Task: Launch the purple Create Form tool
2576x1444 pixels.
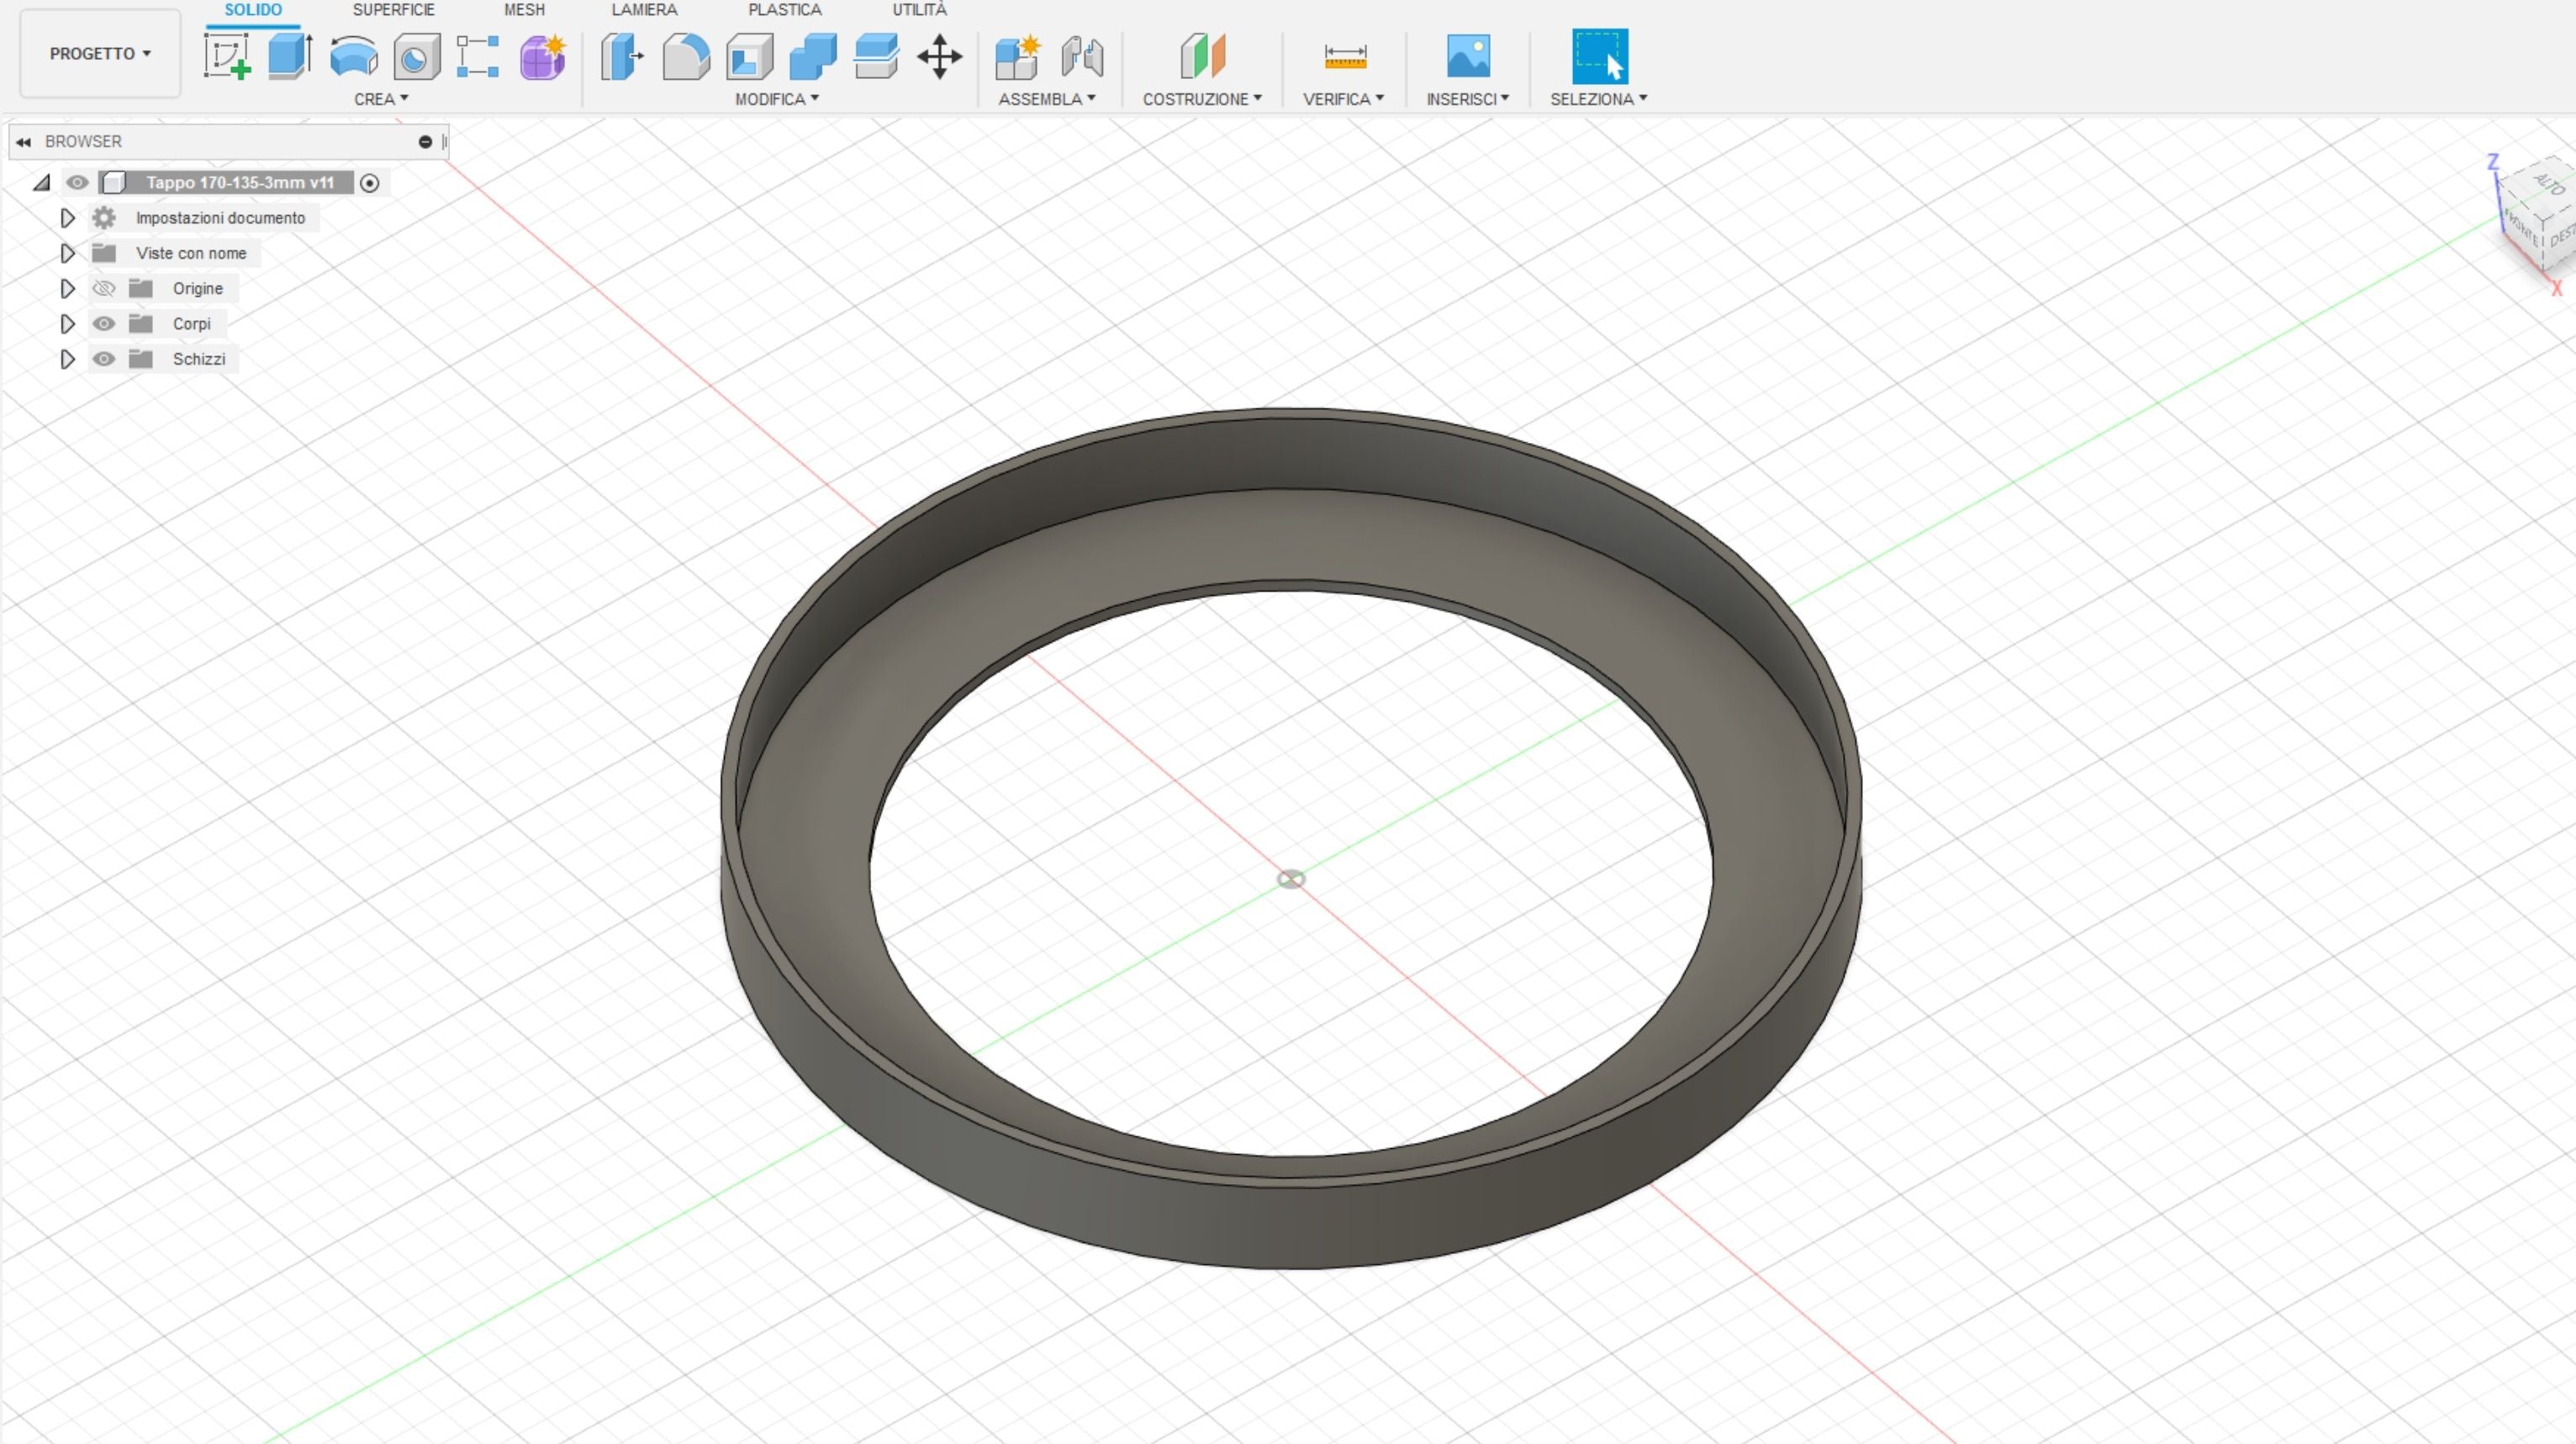Action: click(x=540, y=57)
